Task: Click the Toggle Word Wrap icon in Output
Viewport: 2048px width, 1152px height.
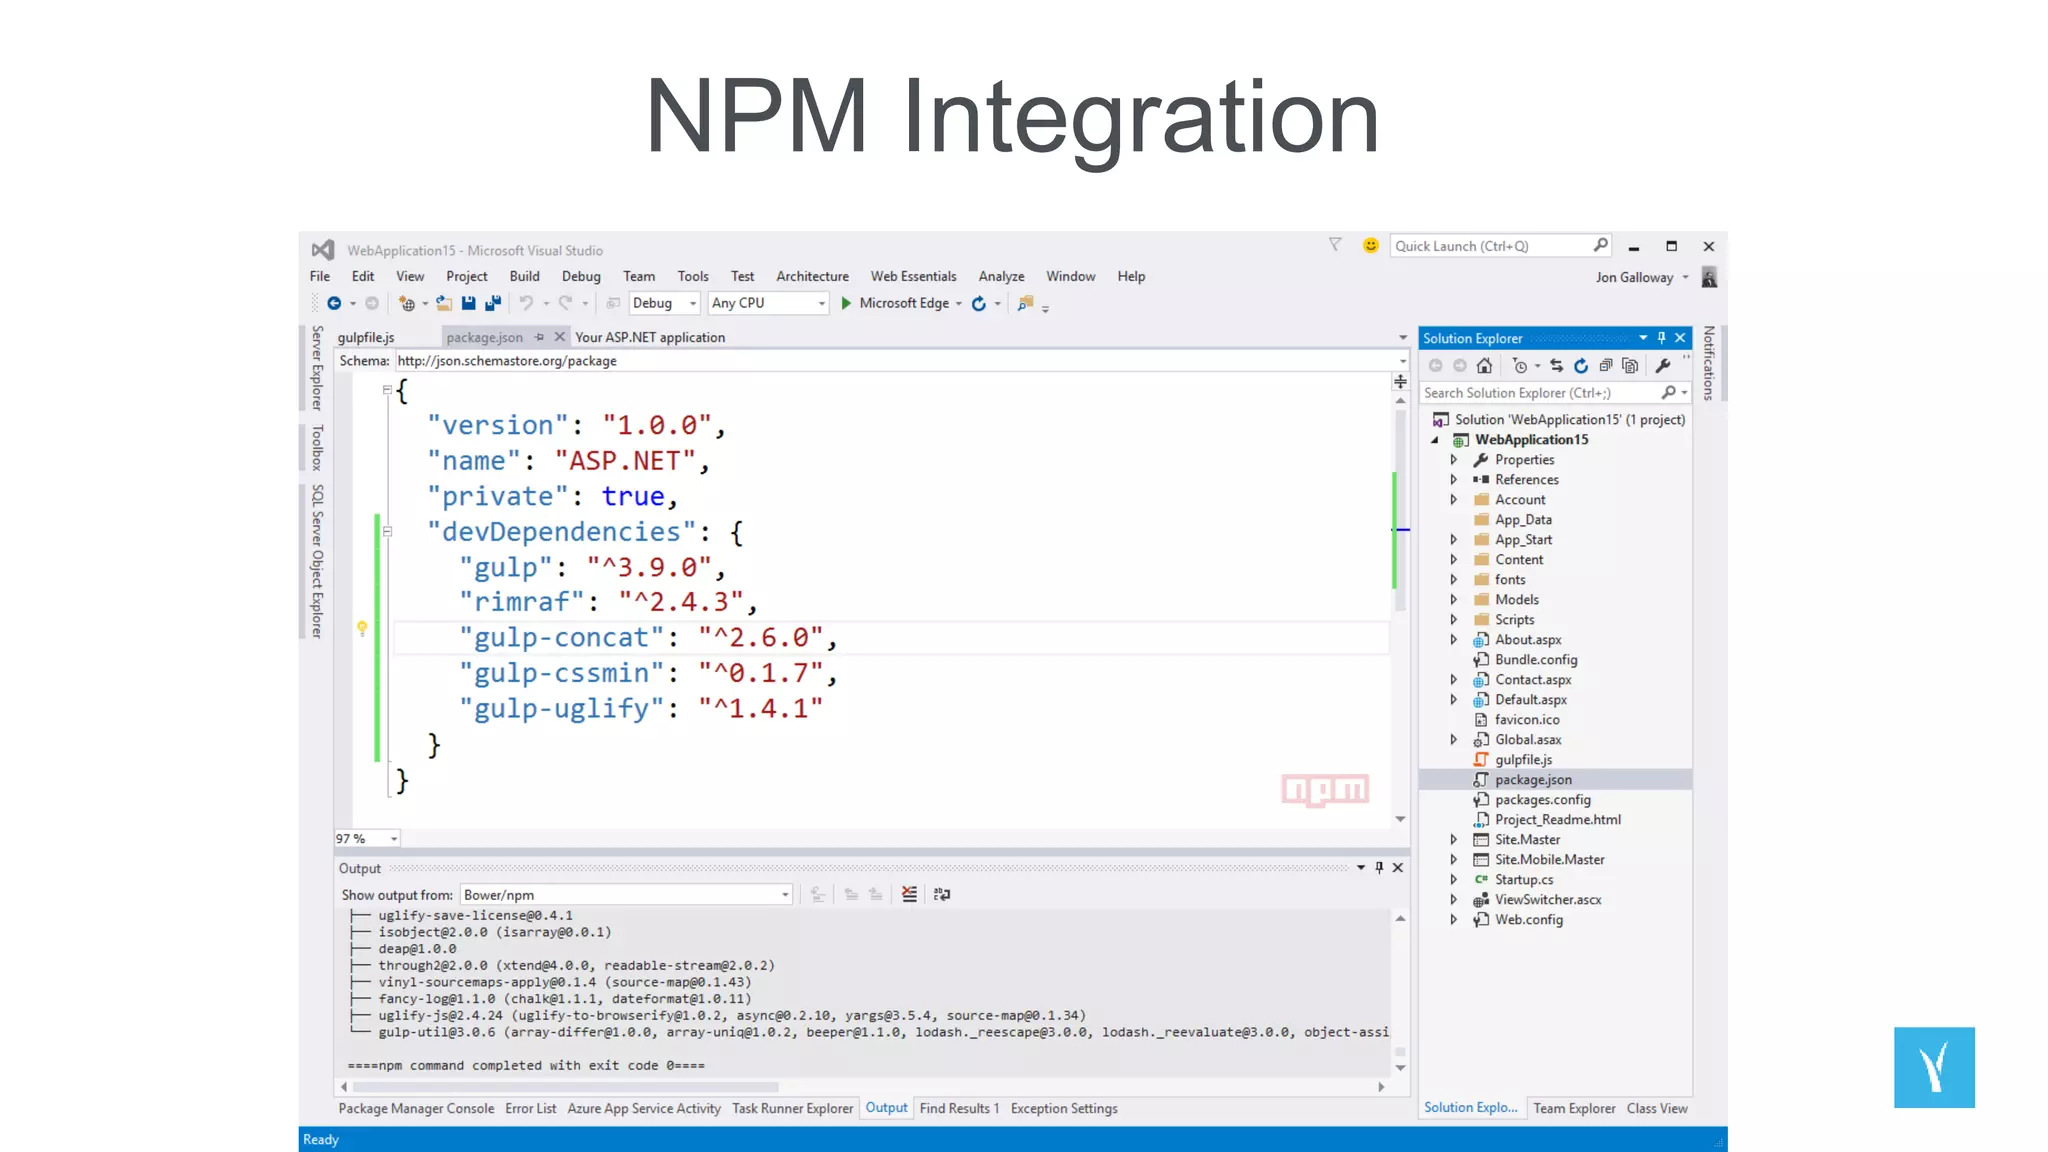Action: [x=942, y=894]
